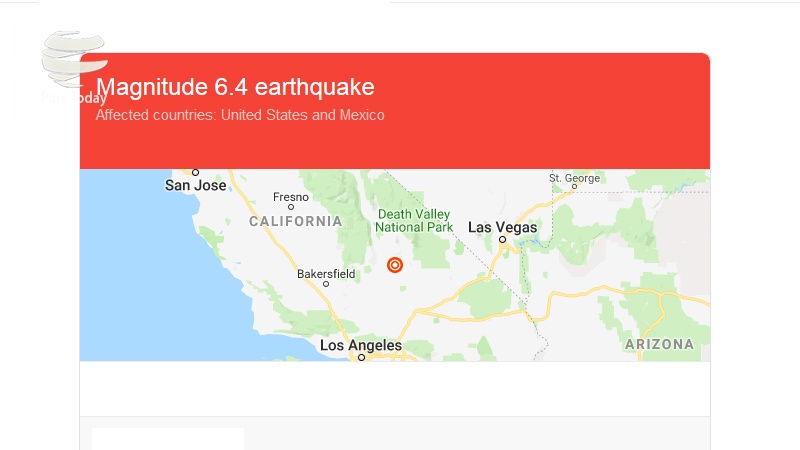800x450 pixels.
Task: Click the CALIFORNIA state label
Action: (295, 221)
